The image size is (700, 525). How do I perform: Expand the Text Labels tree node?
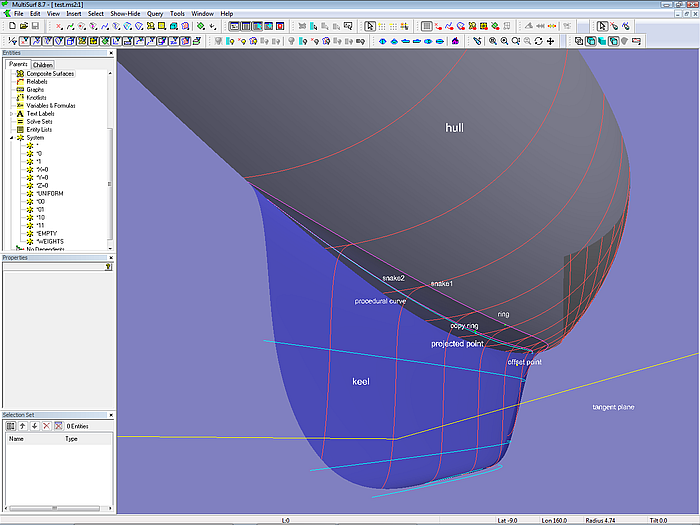point(12,114)
